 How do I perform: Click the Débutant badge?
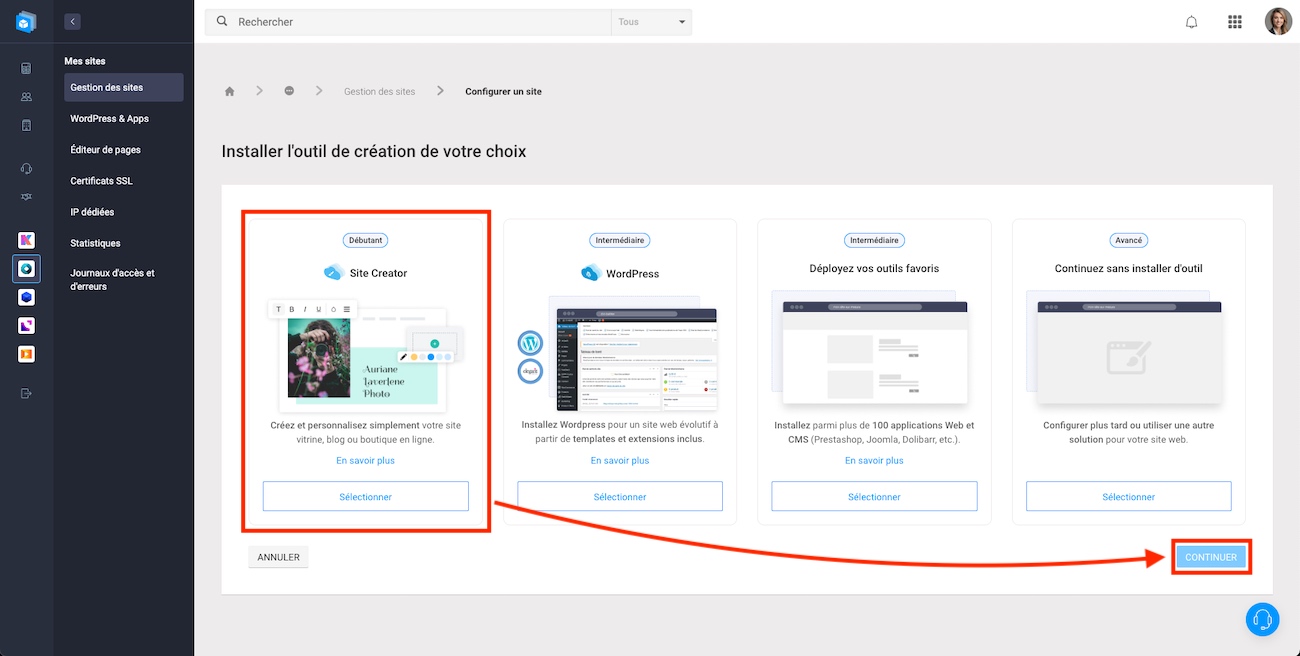pos(366,240)
